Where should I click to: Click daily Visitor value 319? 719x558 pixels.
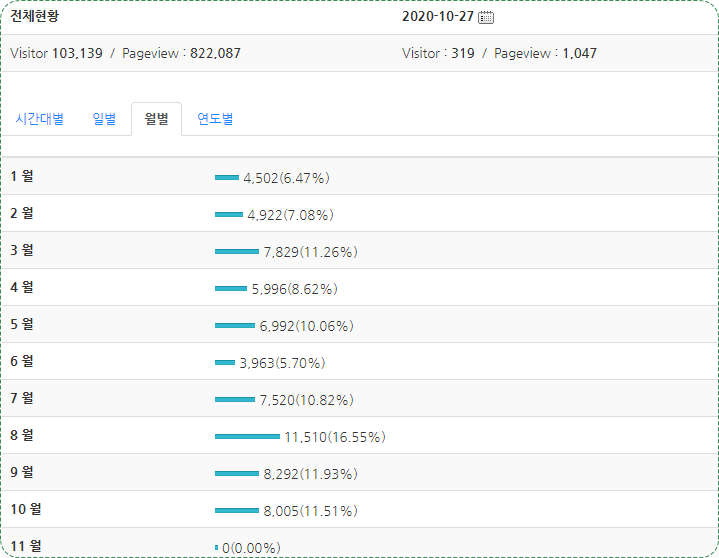463,53
